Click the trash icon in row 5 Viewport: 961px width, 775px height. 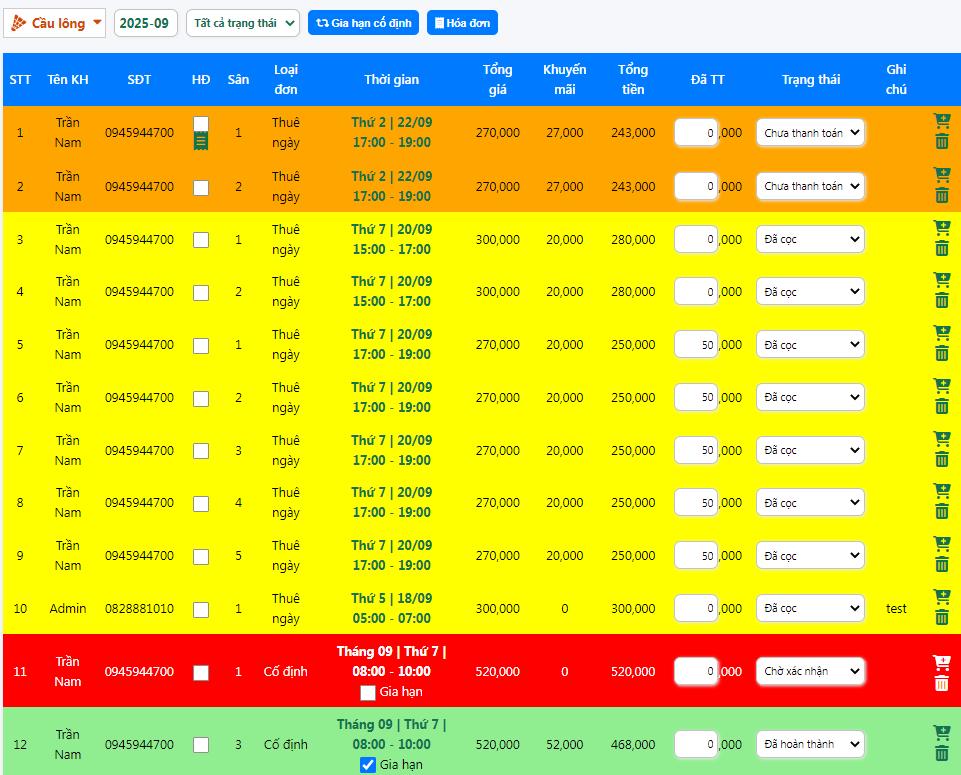pyautogui.click(x=941, y=354)
